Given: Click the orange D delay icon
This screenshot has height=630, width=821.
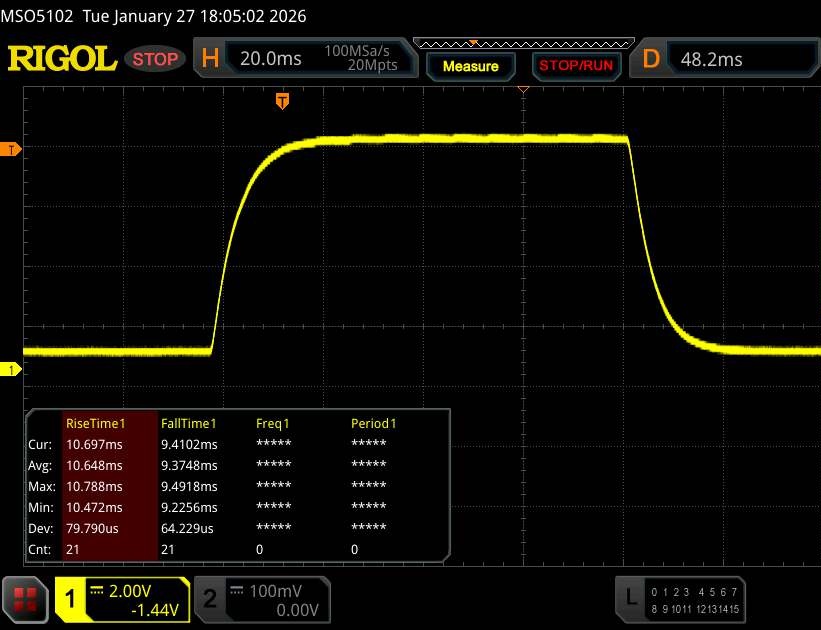Looking at the screenshot, I should coord(651,59).
